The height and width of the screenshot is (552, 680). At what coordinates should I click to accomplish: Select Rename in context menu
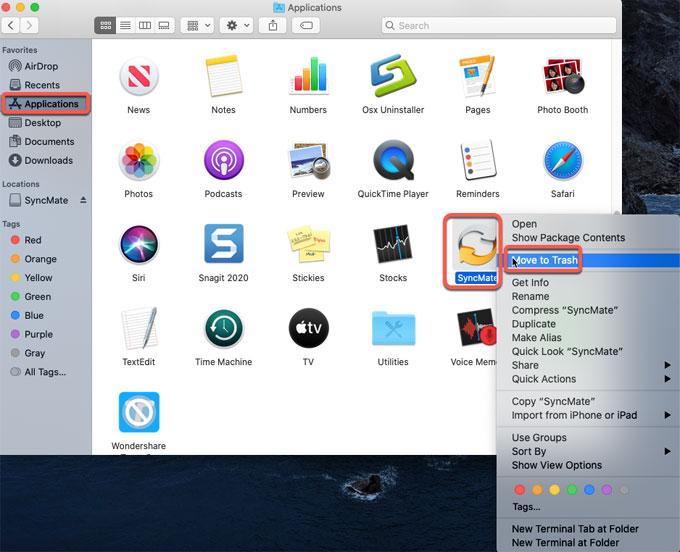coord(588,296)
